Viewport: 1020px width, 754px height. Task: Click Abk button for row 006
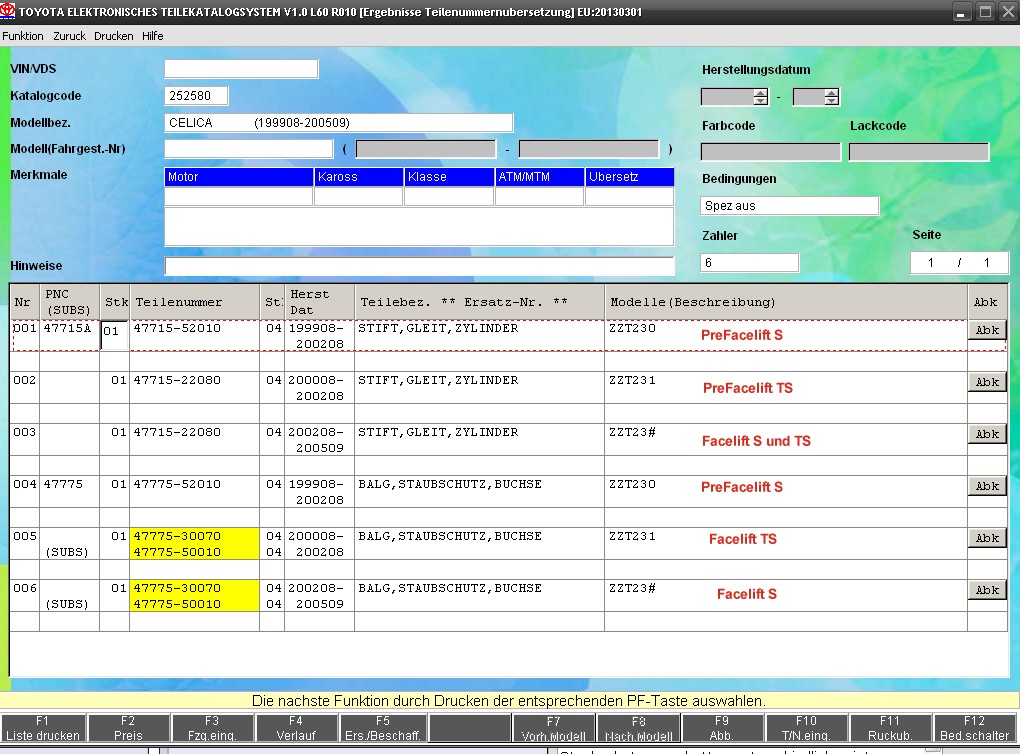click(x=987, y=590)
